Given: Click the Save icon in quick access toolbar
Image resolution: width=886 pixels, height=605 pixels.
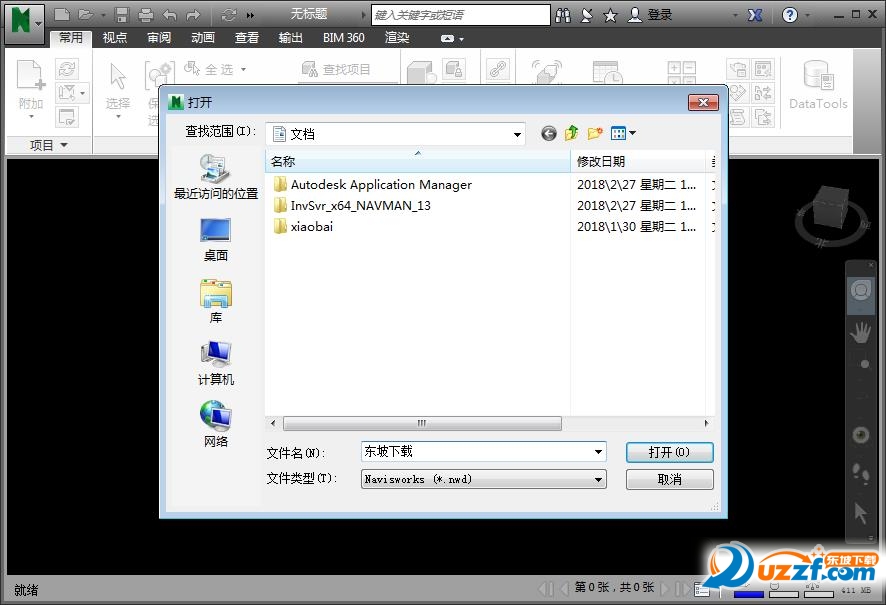Looking at the screenshot, I should point(121,15).
